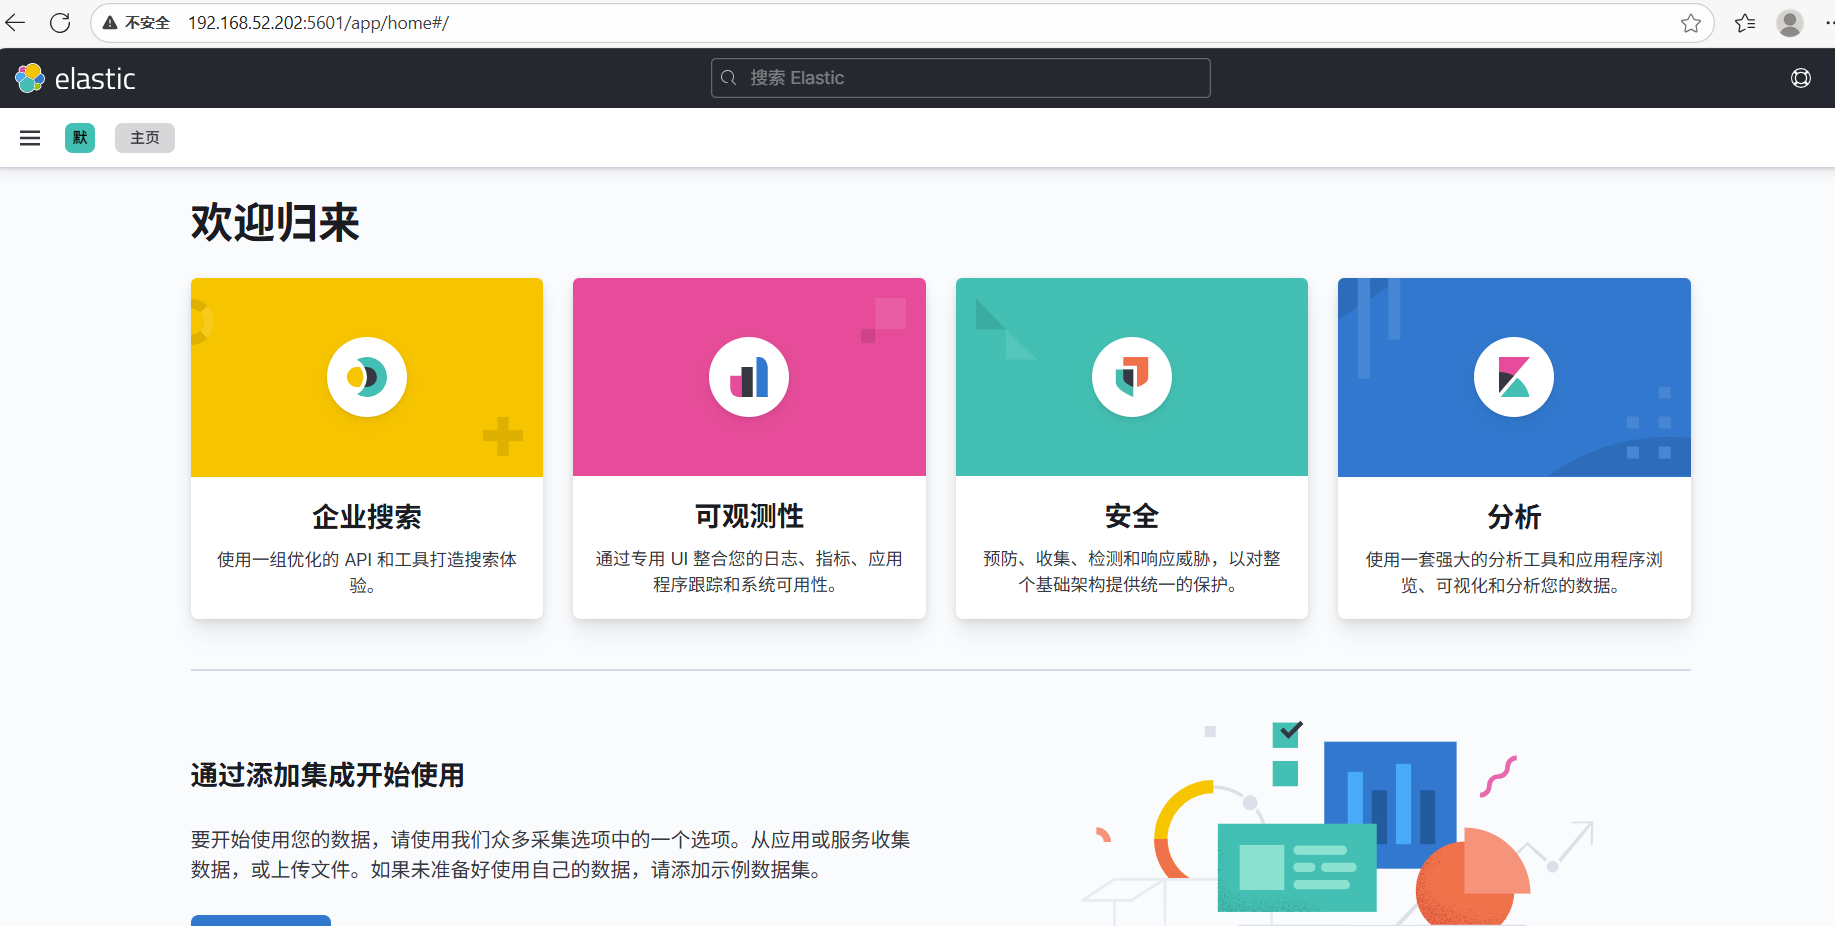
Task: Click the 不安全 site warning indicator
Action: (136, 23)
